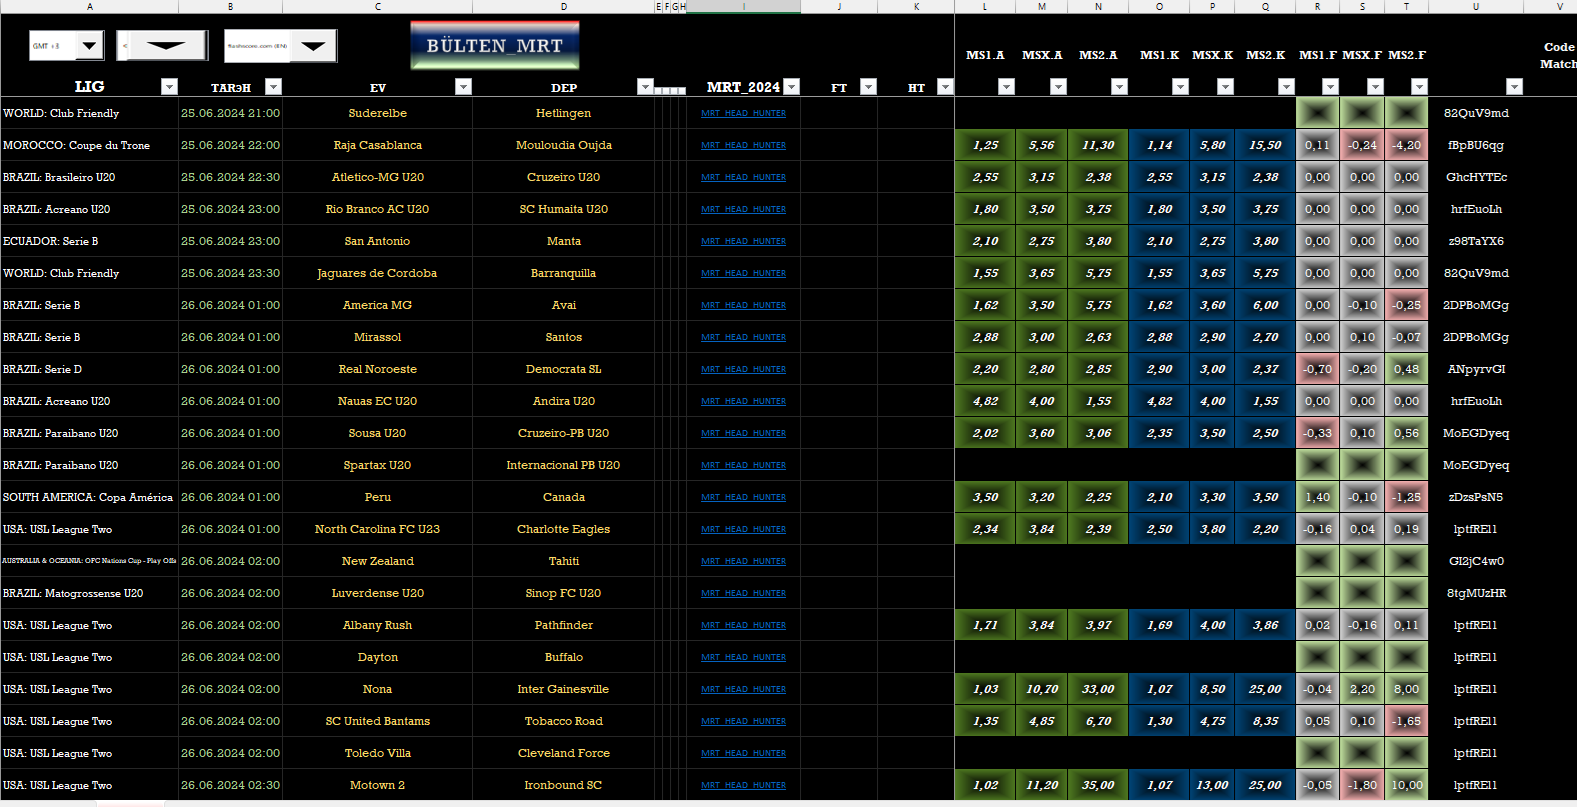1577x807 pixels.
Task: Select the 'ANpyrvGI' match code cell
Action: tap(1476, 369)
